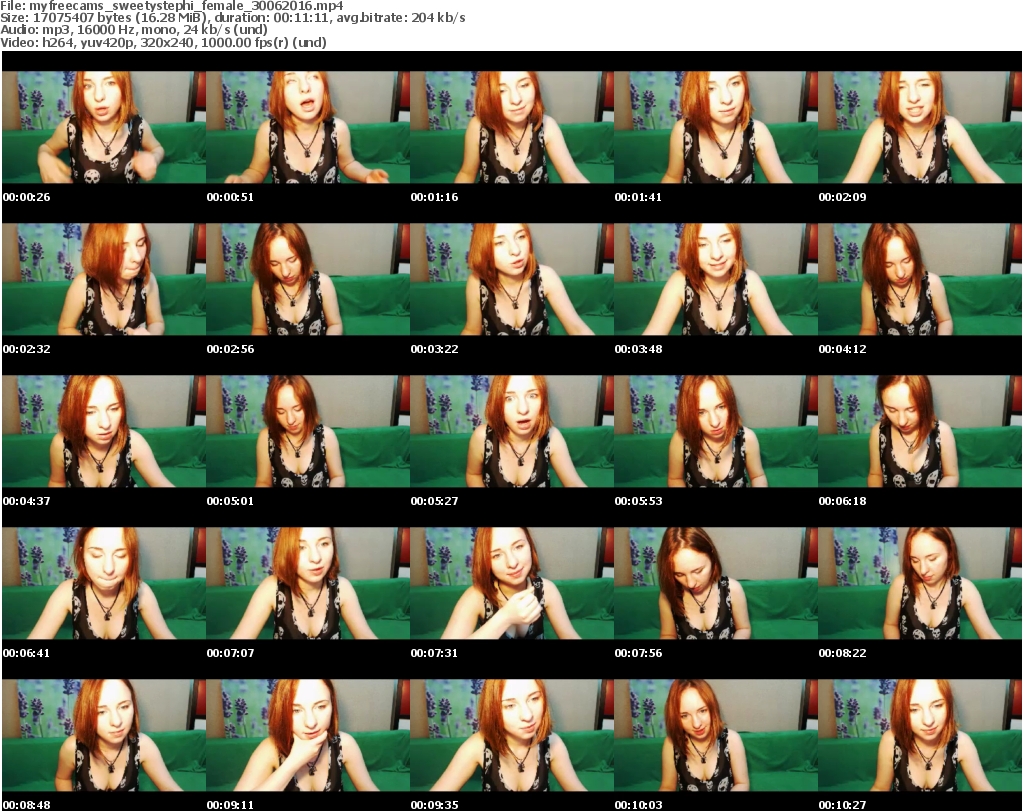Click the 00:07:56 timestamp label
This screenshot has height=811, width=1024.
(638, 653)
